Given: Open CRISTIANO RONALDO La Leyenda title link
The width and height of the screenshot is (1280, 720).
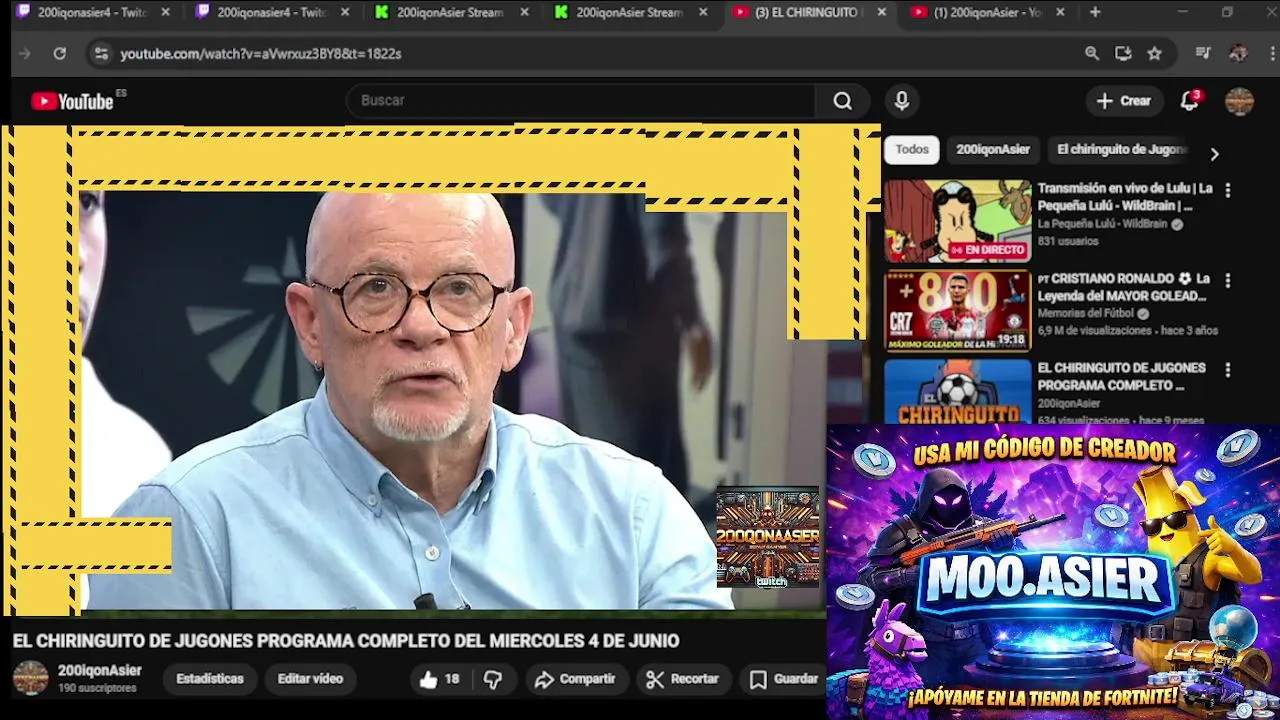Looking at the screenshot, I should coord(1123,288).
